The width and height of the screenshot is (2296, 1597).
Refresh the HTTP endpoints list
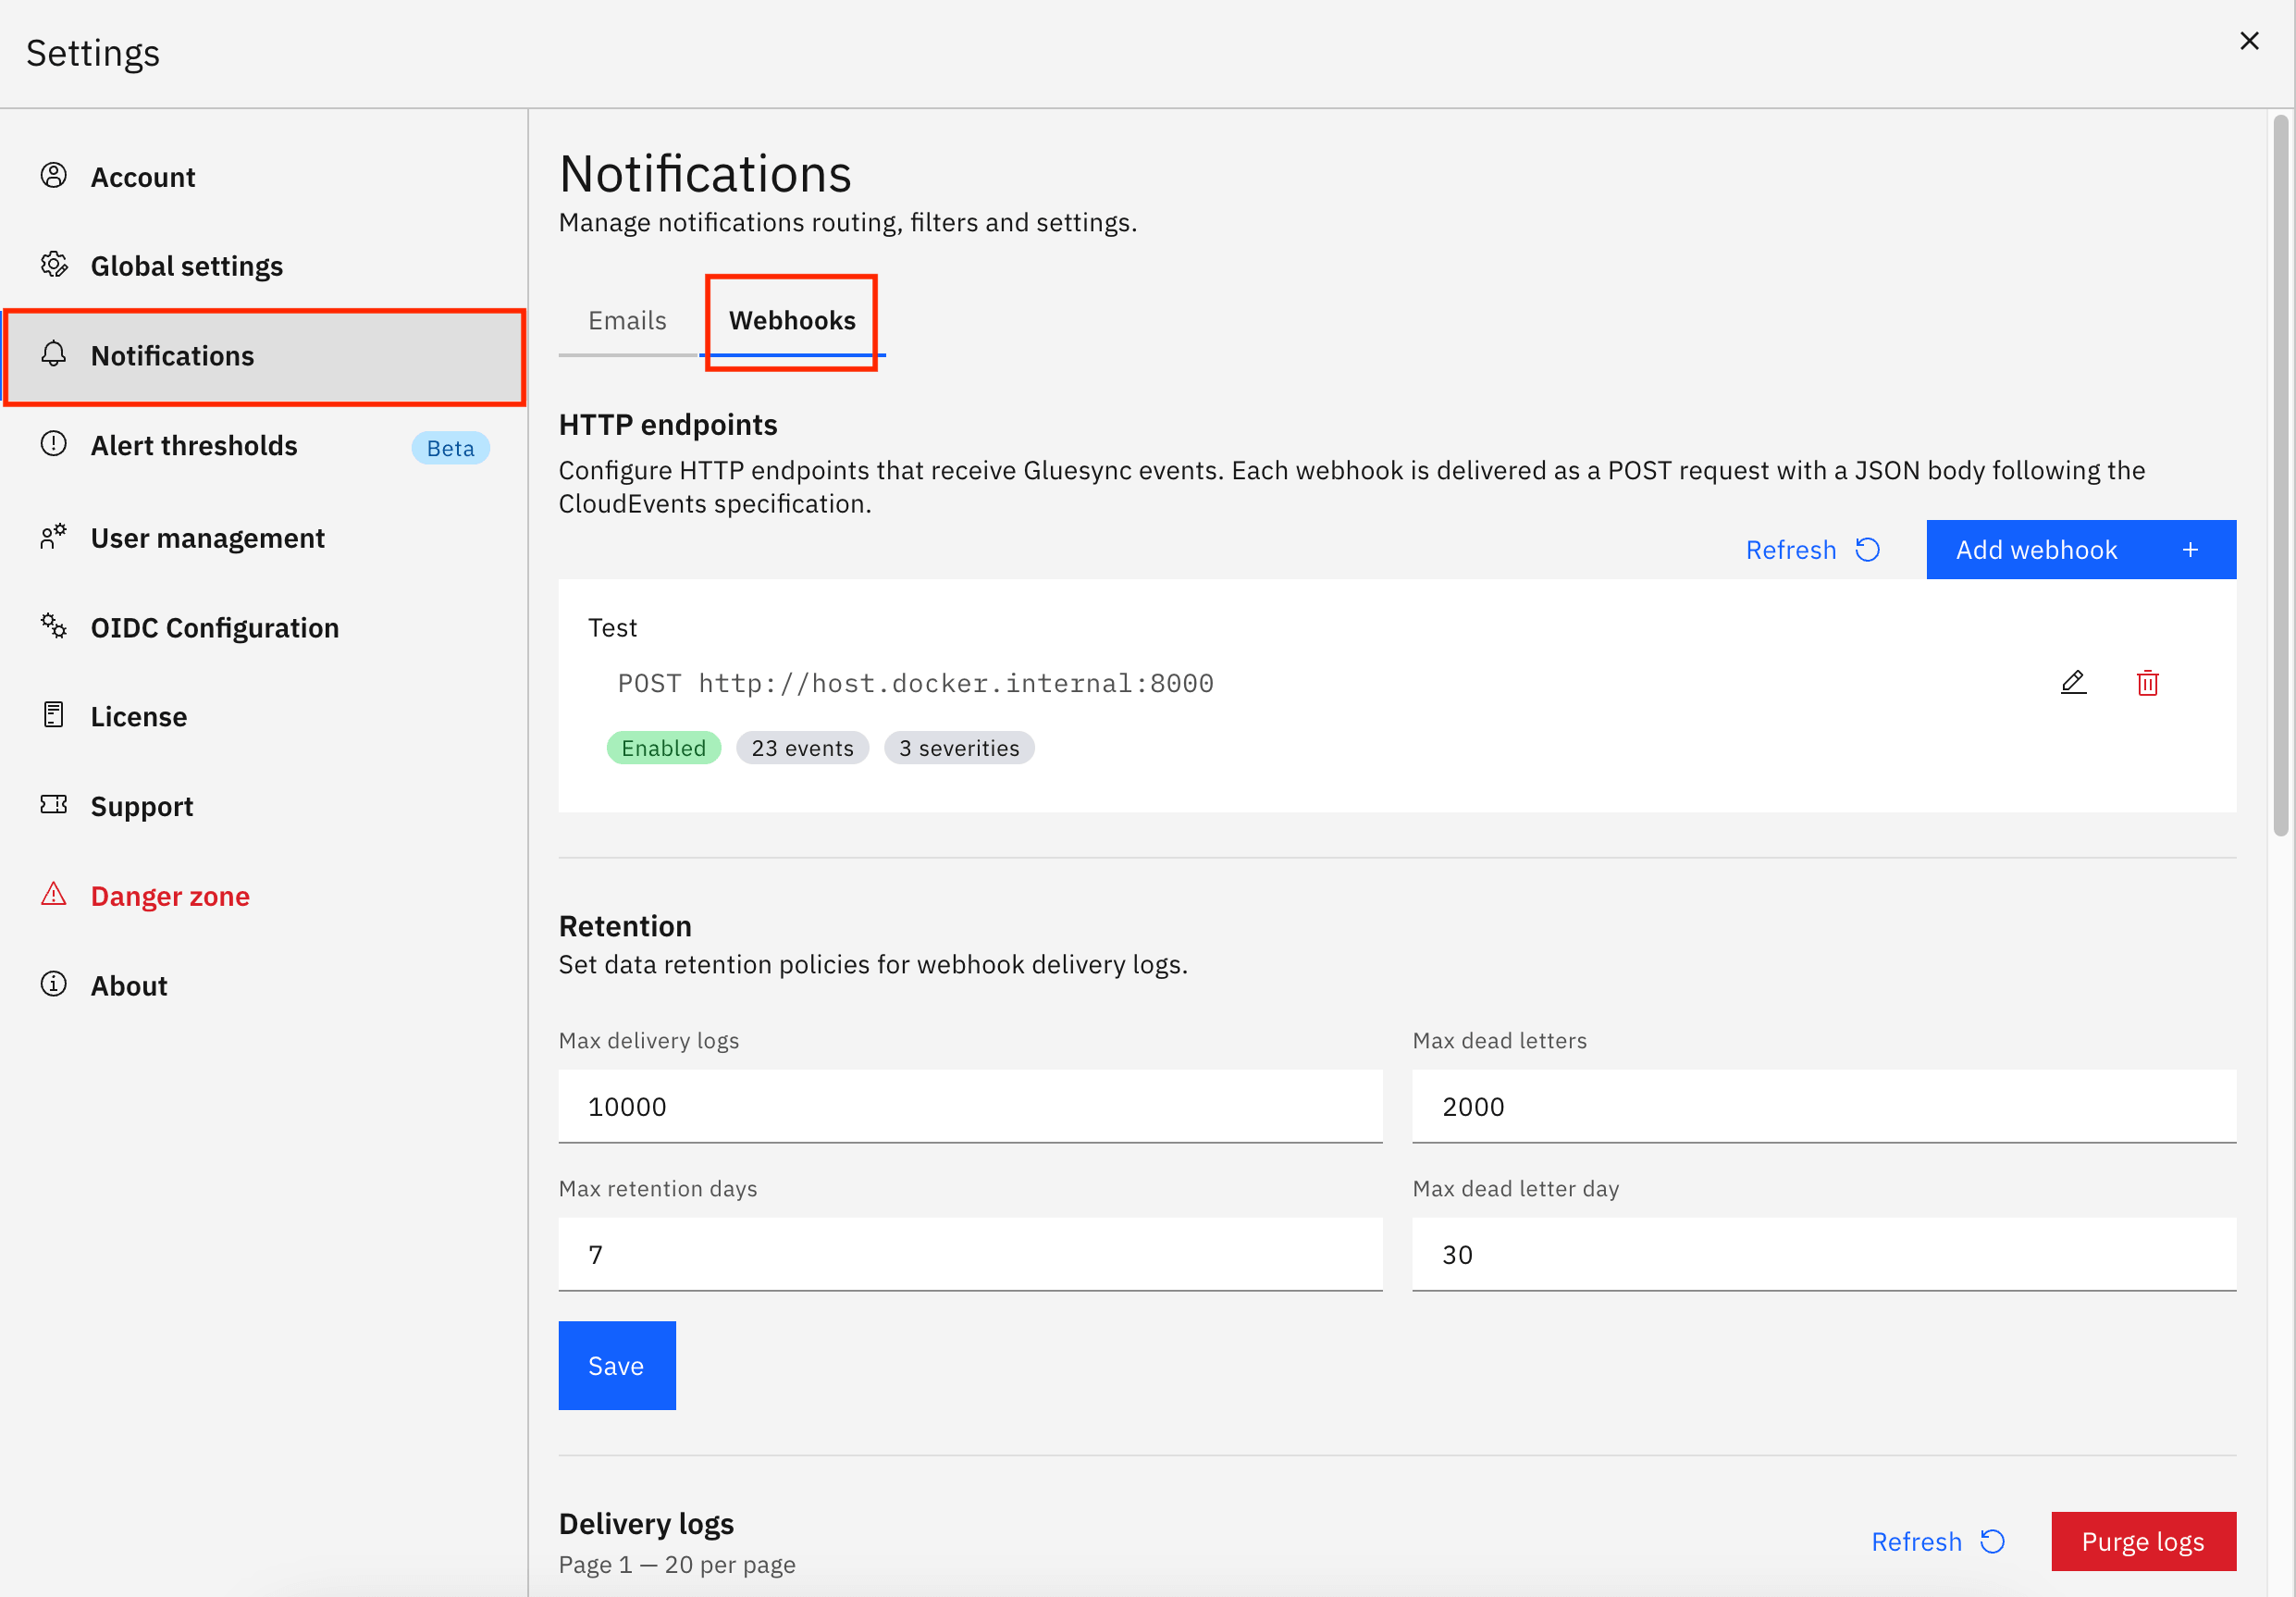click(1813, 550)
